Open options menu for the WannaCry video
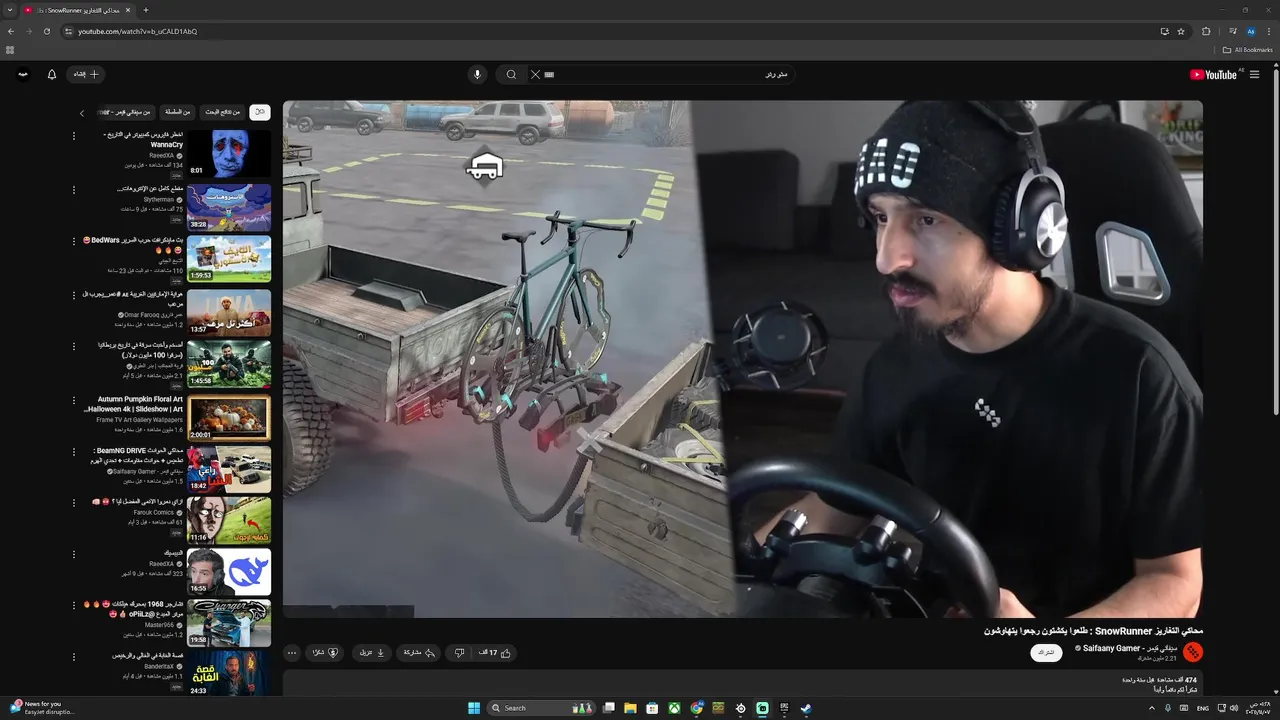Screen dimensions: 1280x720 coord(73,136)
